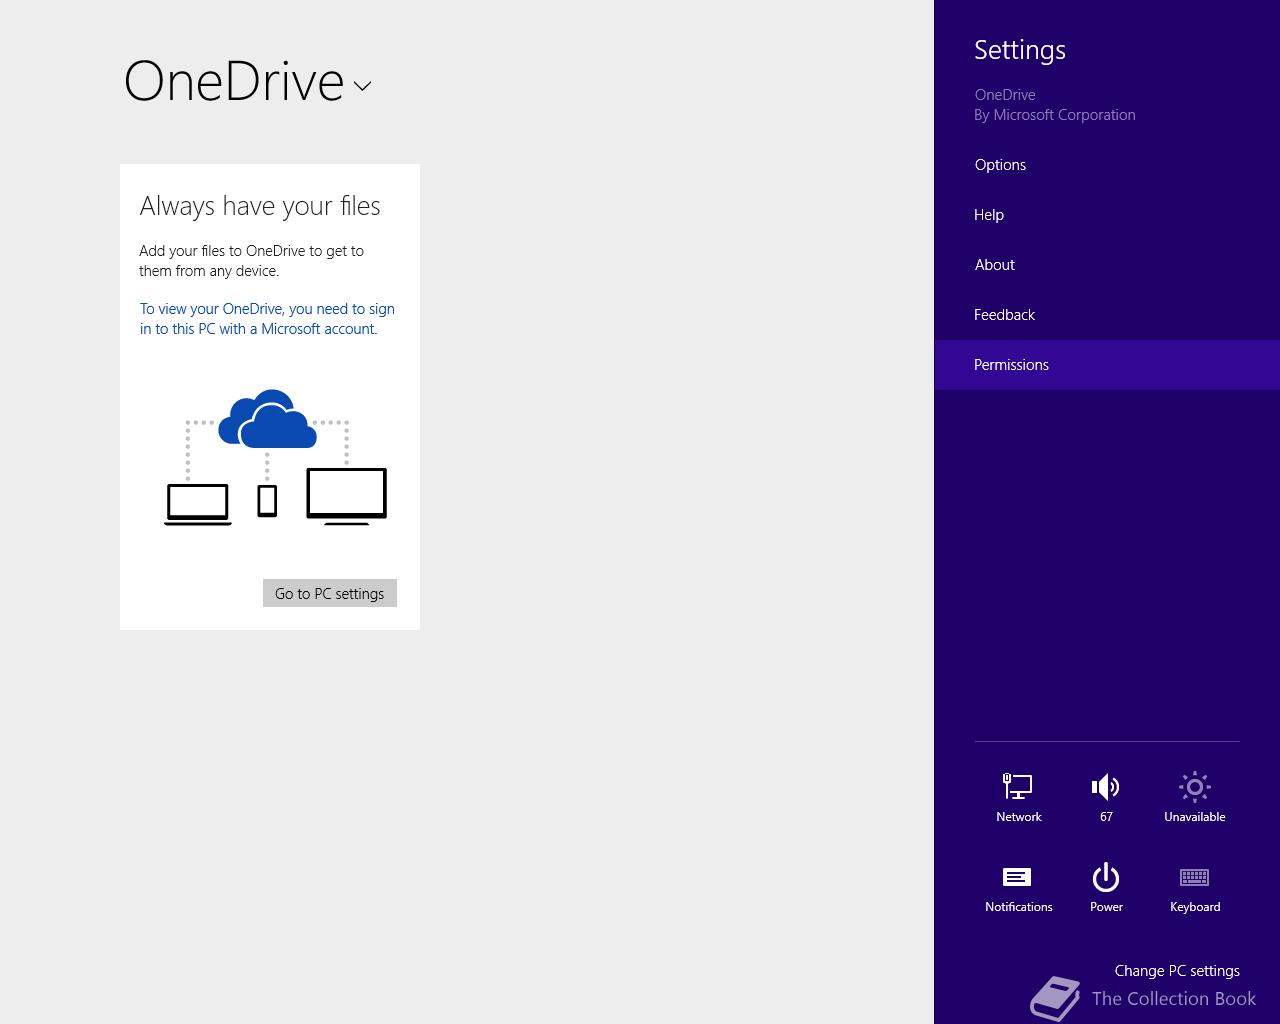Click Change PC settings link
This screenshot has height=1024, width=1280.
(x=1177, y=970)
